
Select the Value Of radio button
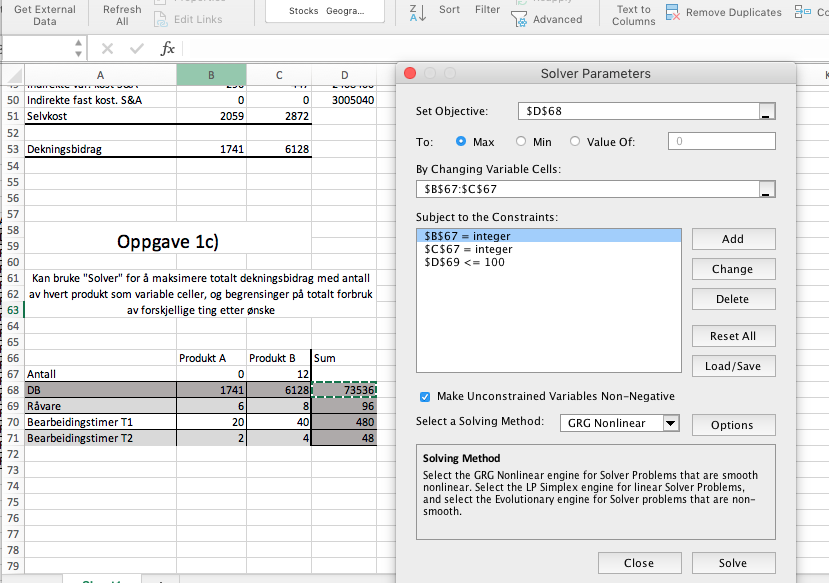pyautogui.click(x=575, y=142)
